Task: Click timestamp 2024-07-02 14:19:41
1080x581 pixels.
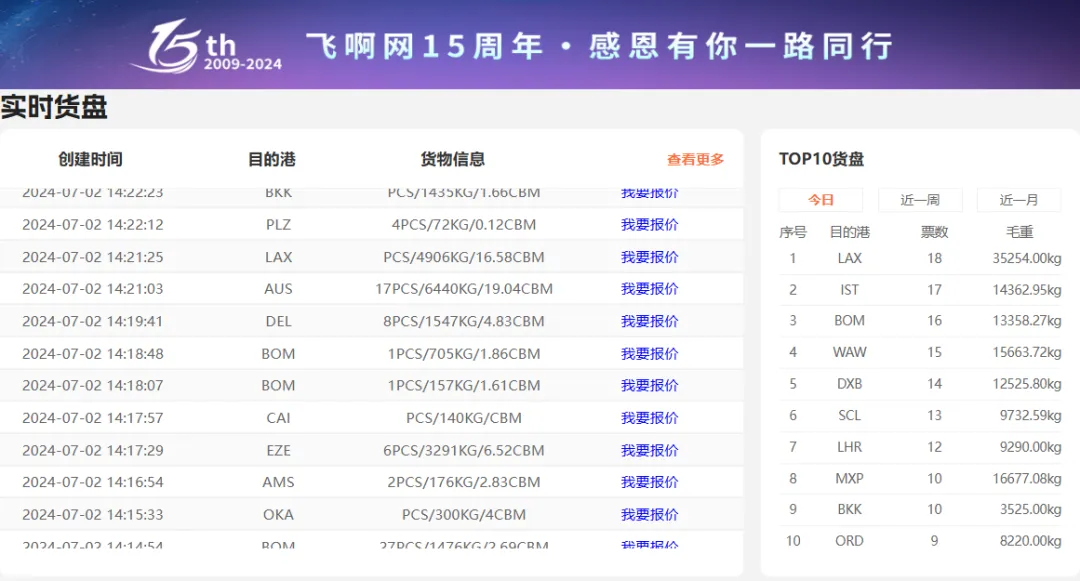Action: (x=92, y=321)
